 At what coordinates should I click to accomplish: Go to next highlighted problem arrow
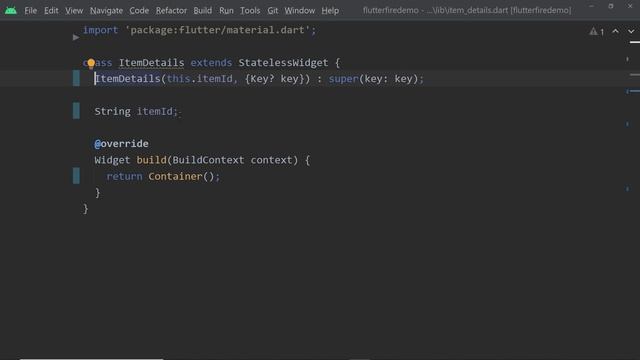(x=631, y=31)
